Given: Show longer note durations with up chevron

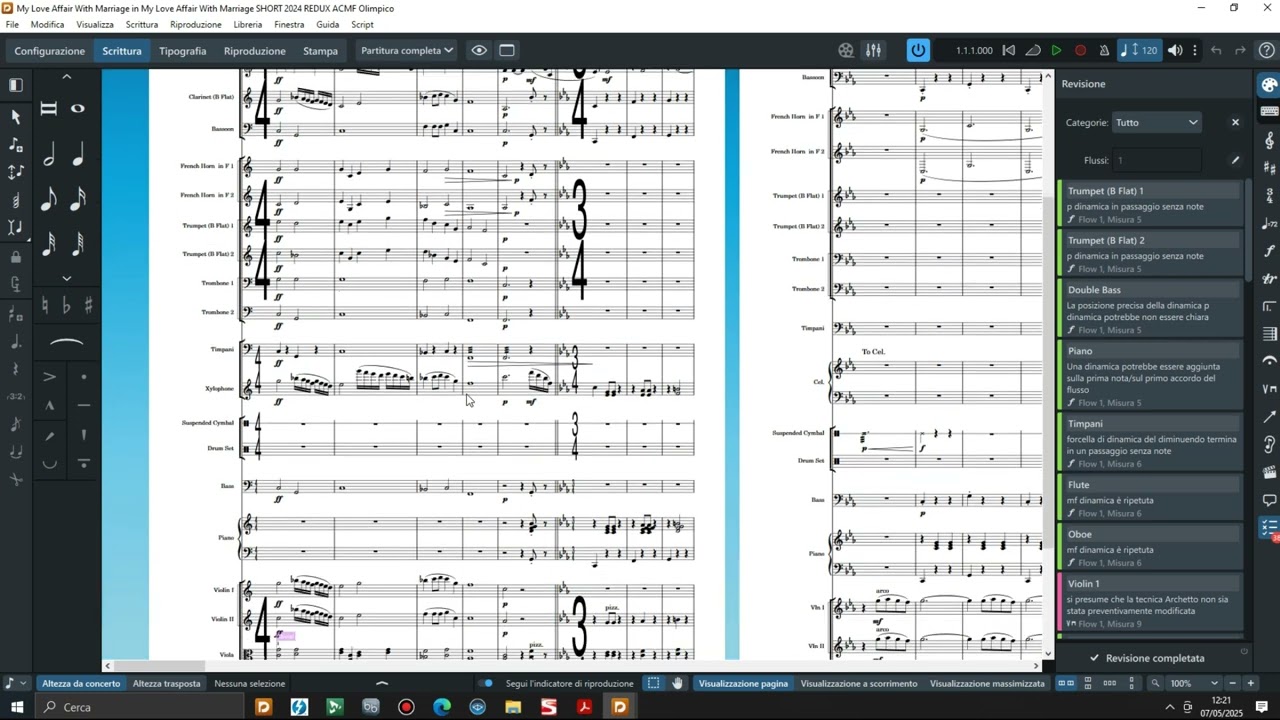Looking at the screenshot, I should tap(67, 77).
